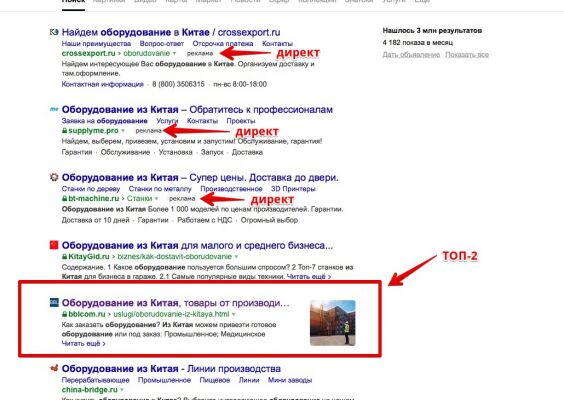Click the 'реклама' label beside crossexport.ru
The height and width of the screenshot is (400, 564).
(200, 53)
